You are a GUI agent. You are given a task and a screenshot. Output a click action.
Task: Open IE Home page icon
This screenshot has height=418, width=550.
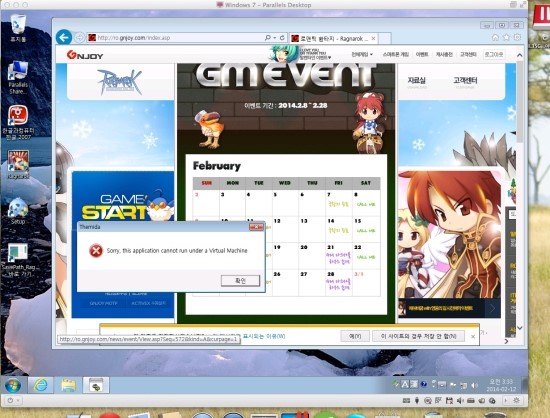[495, 38]
